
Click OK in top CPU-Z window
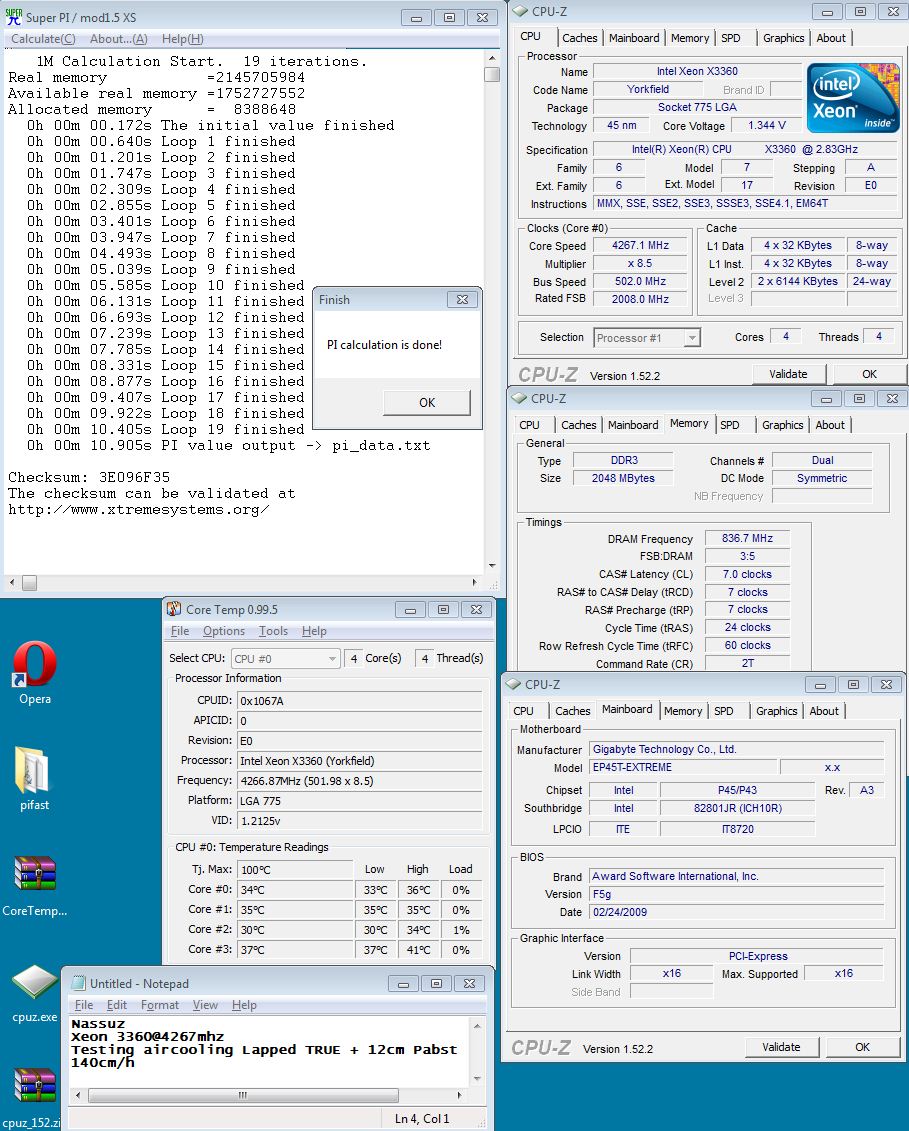point(869,374)
